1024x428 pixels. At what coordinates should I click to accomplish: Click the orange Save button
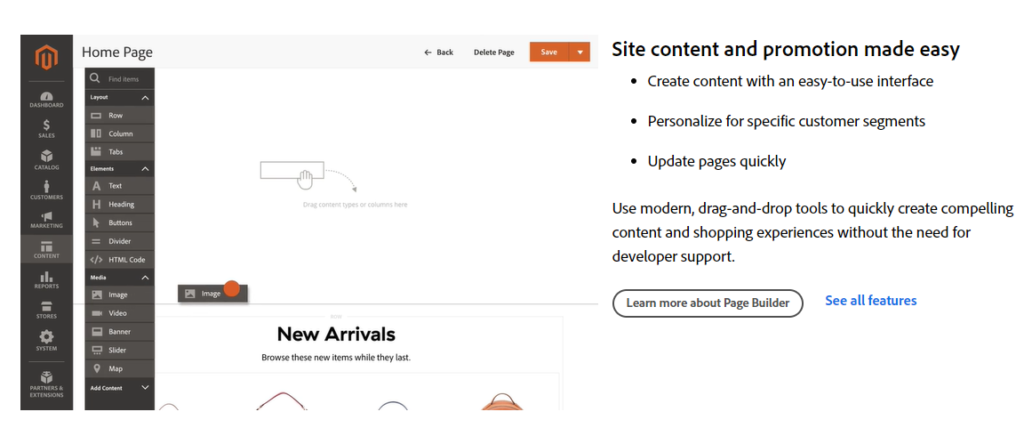point(548,52)
